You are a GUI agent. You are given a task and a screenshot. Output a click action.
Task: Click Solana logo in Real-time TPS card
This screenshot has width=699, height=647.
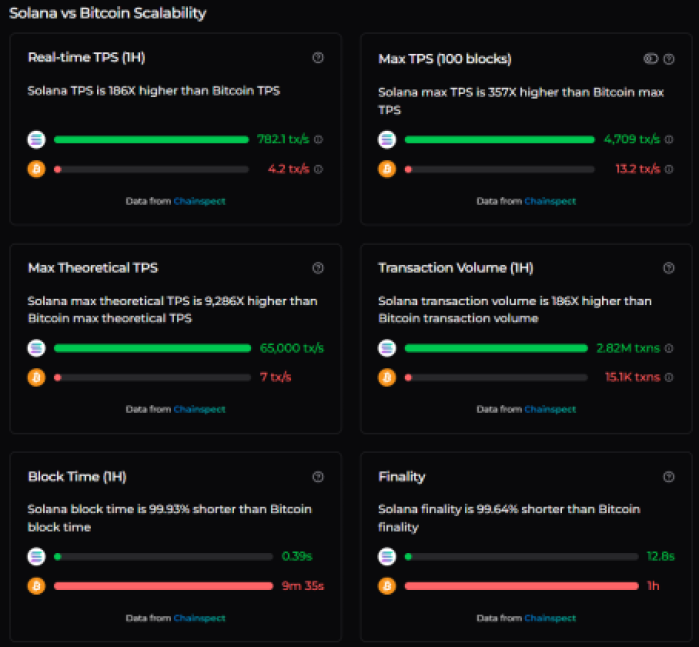[36, 140]
